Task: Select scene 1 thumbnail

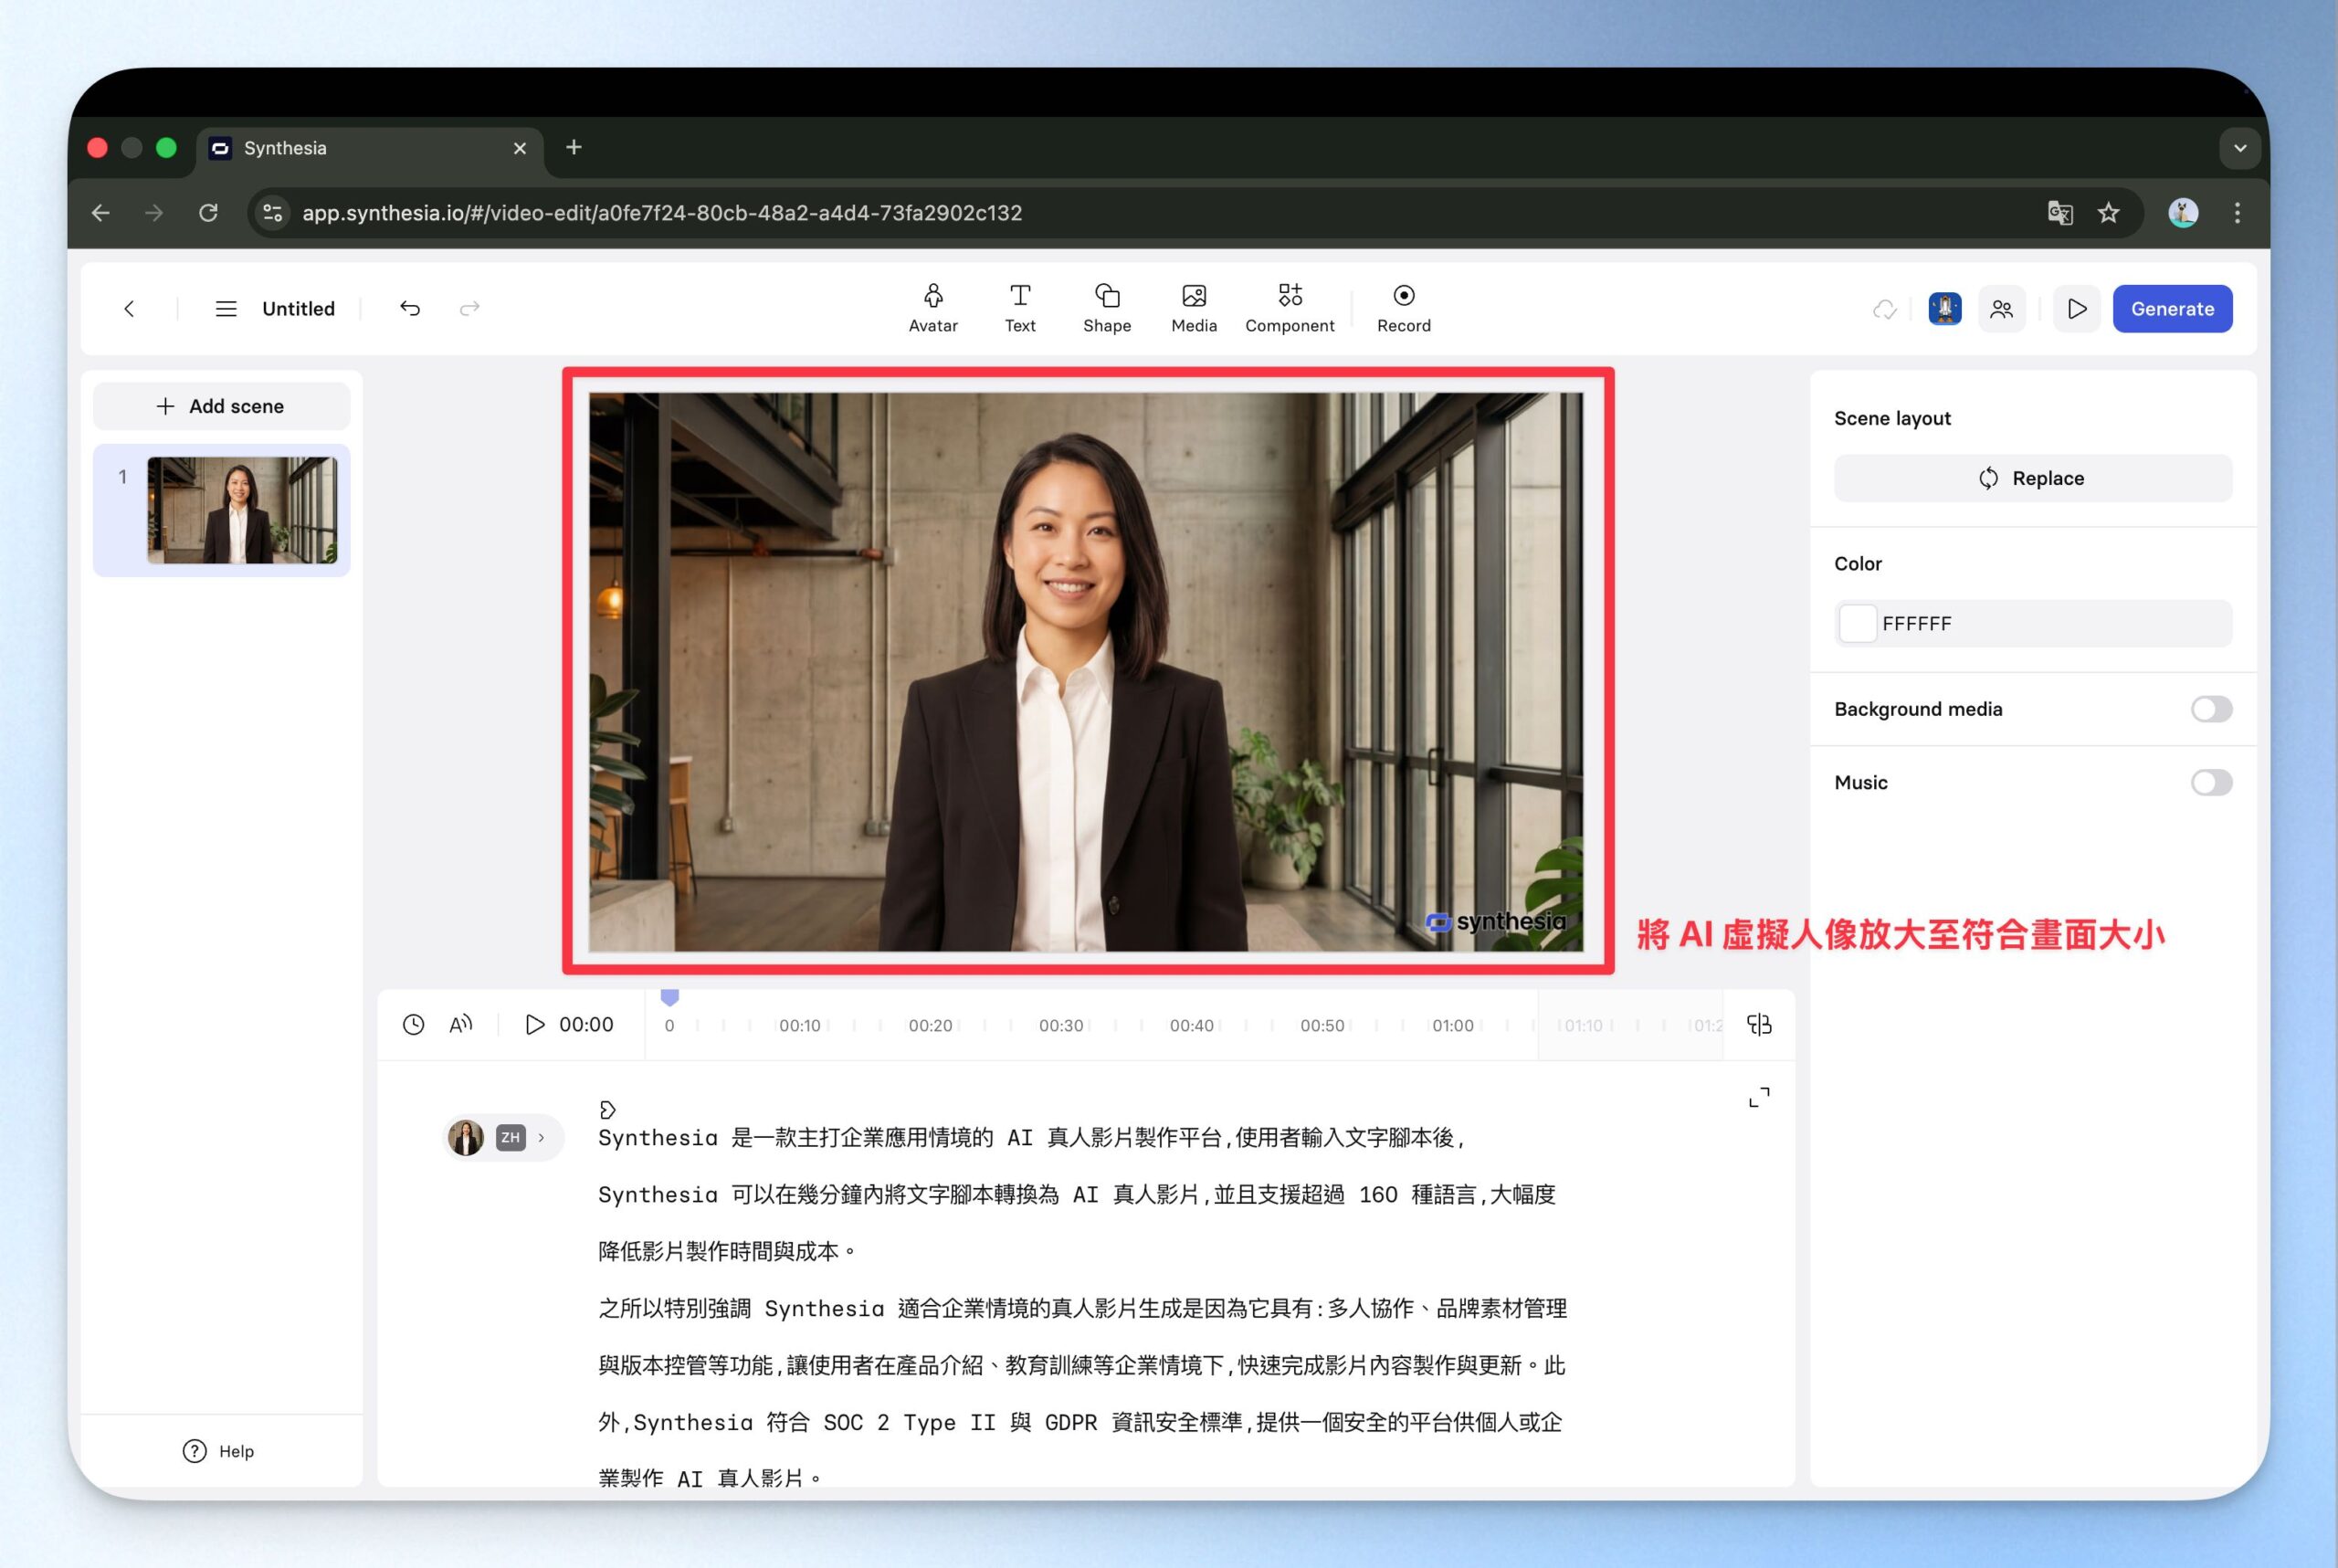Action: point(241,510)
